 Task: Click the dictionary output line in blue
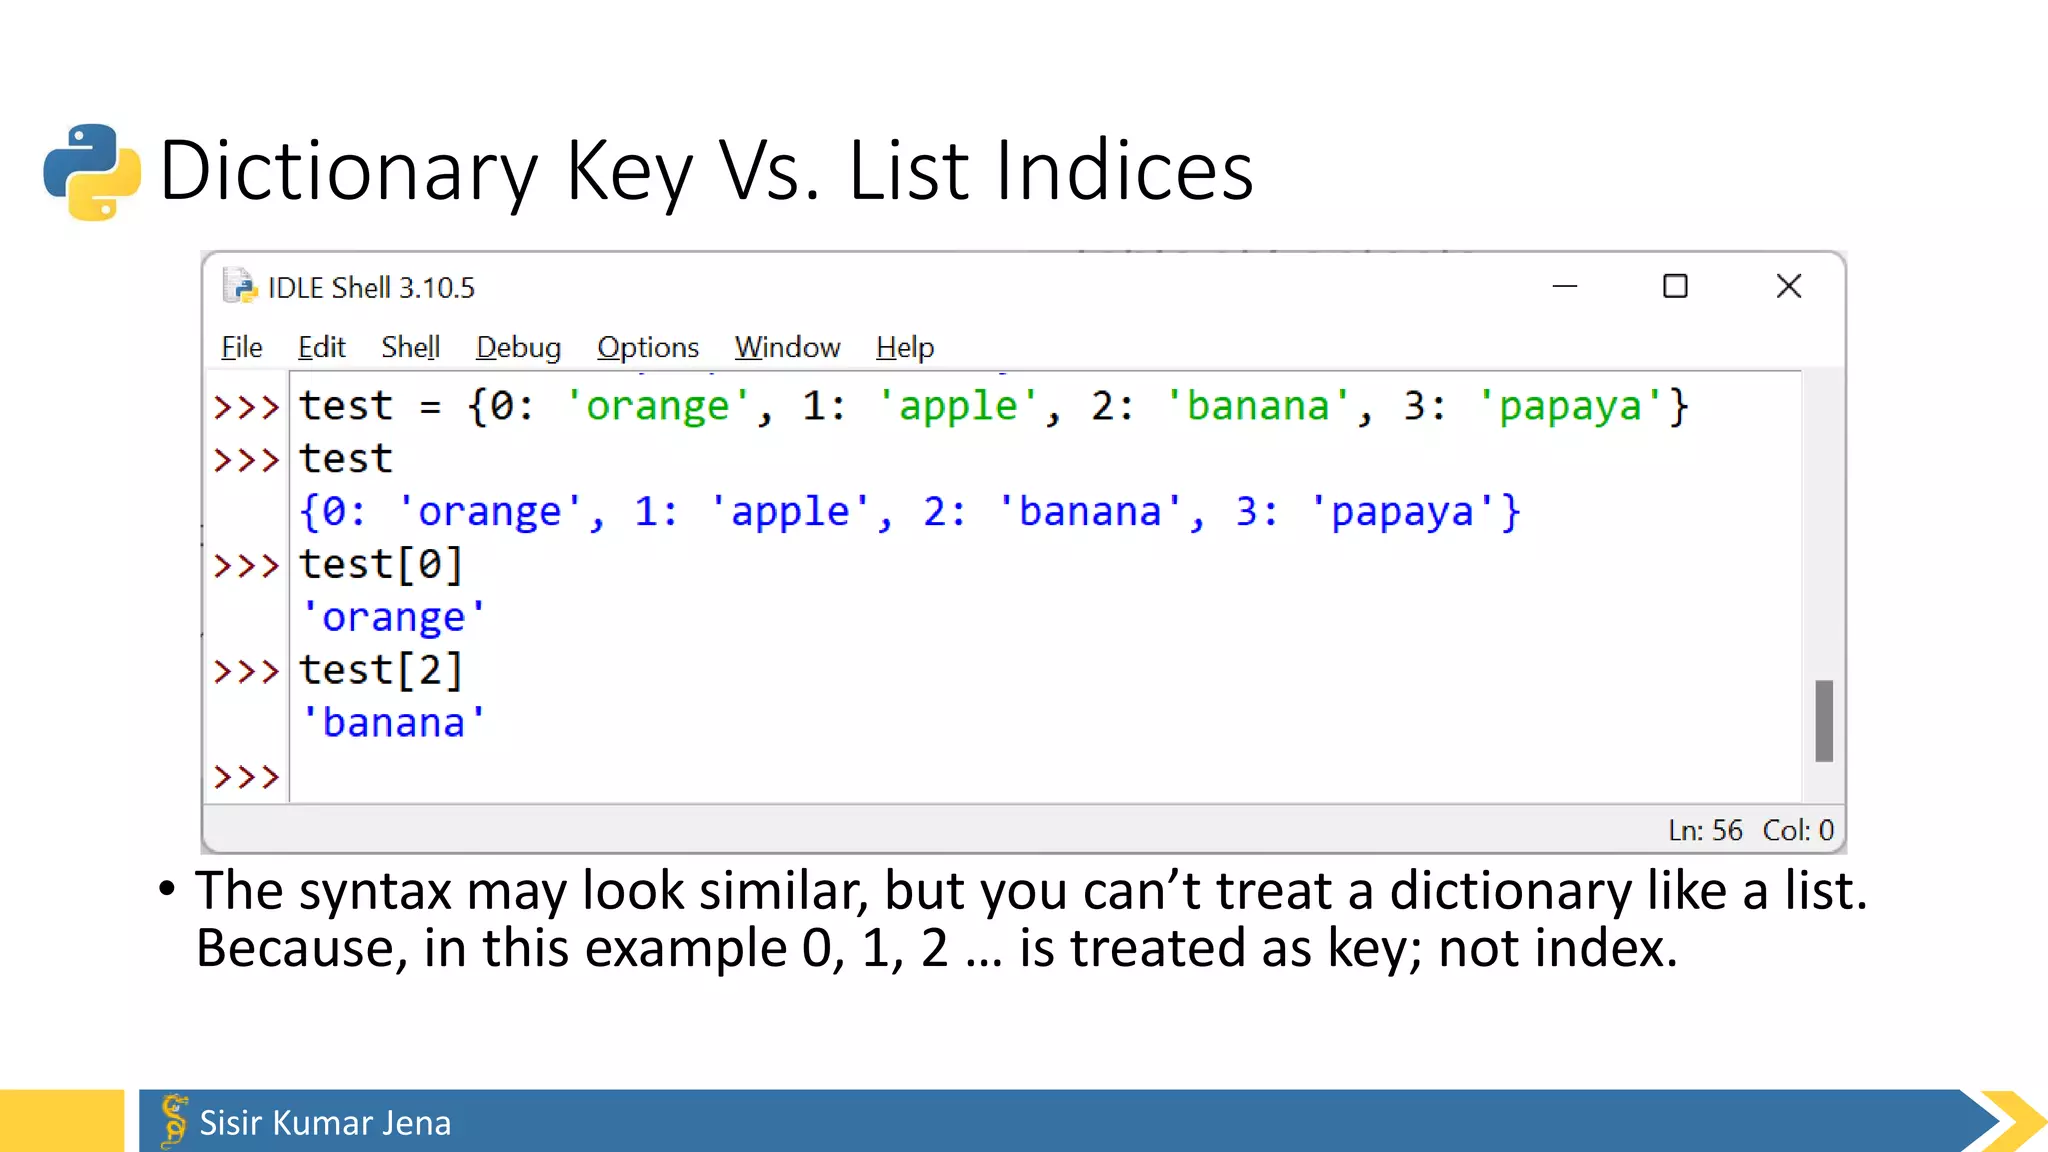click(910, 512)
